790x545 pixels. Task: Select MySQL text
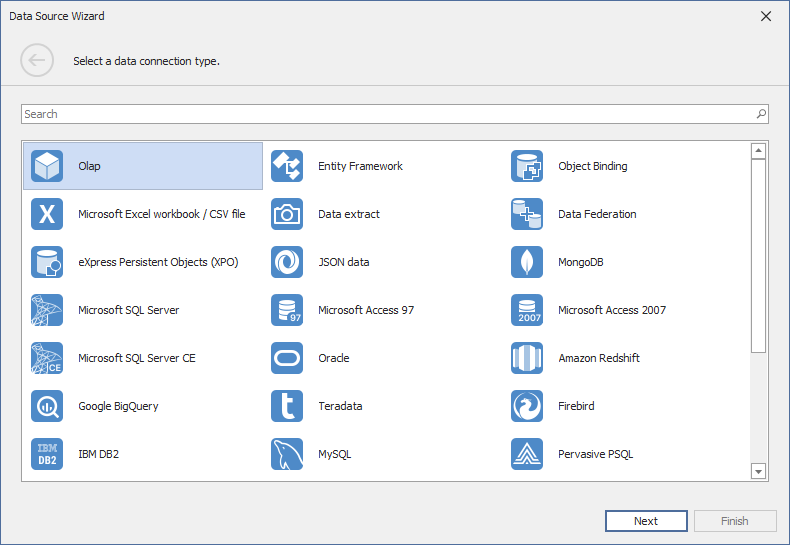tap(335, 454)
